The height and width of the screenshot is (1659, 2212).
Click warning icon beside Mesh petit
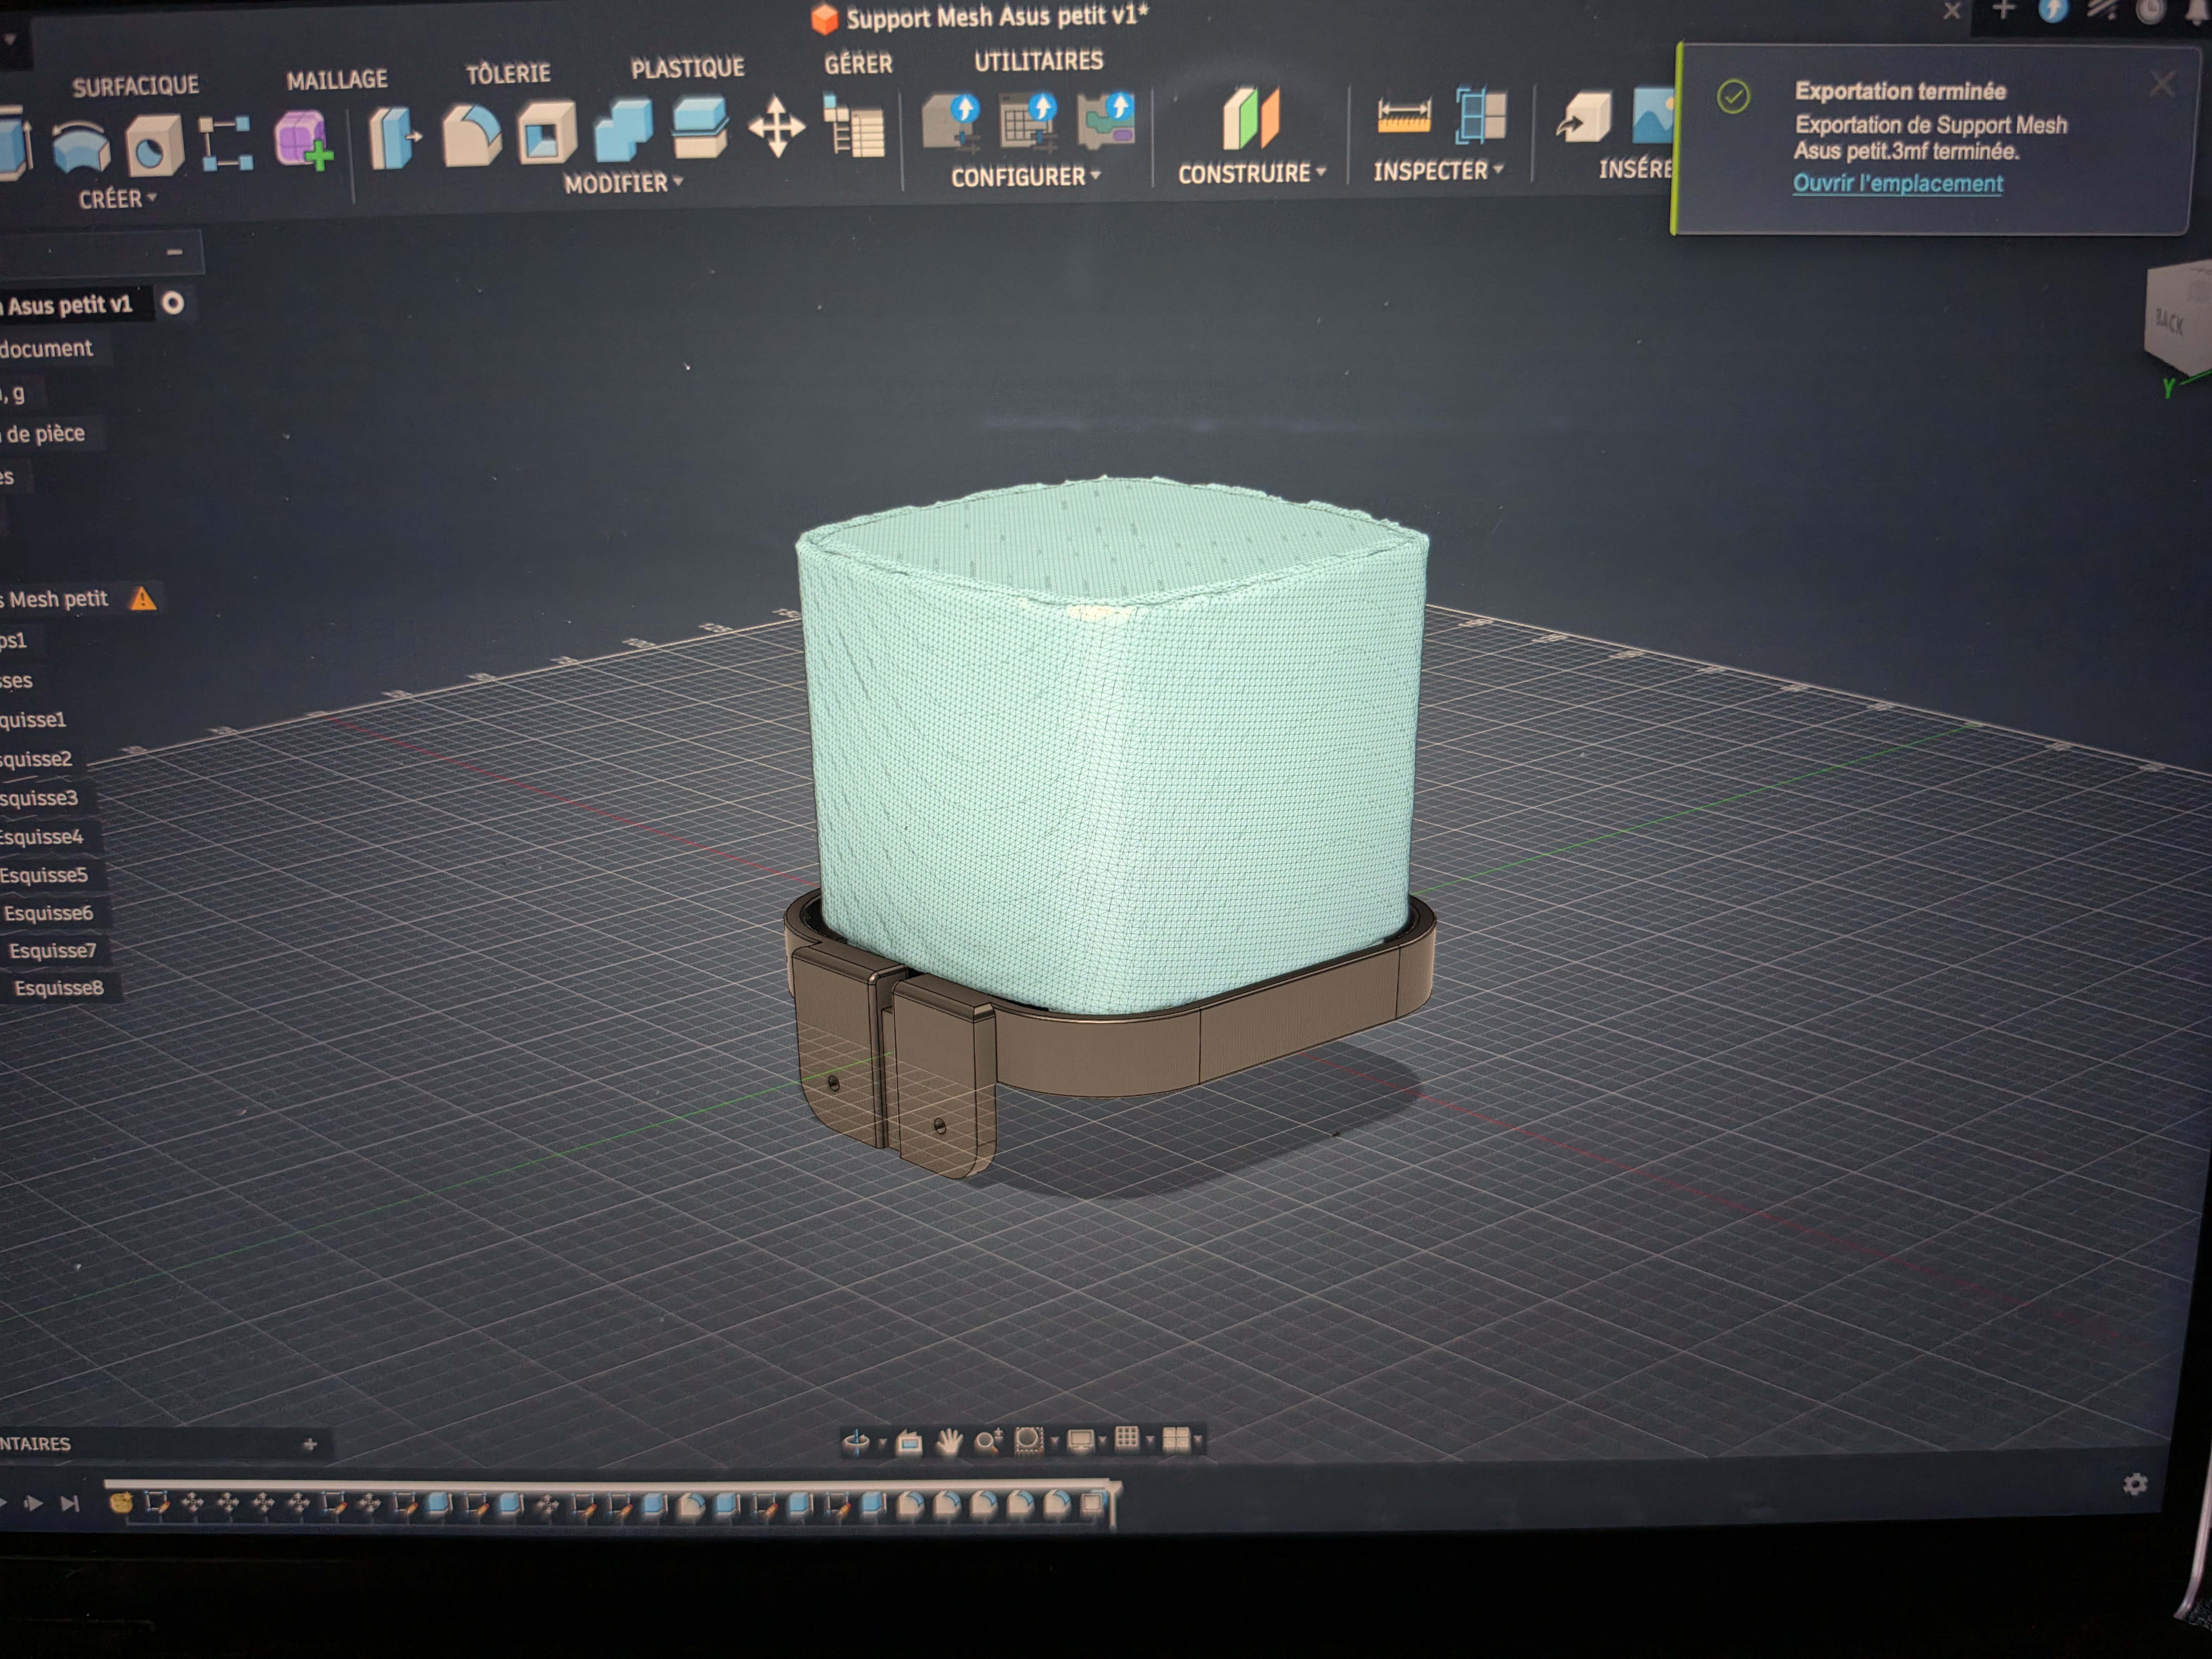coord(143,599)
